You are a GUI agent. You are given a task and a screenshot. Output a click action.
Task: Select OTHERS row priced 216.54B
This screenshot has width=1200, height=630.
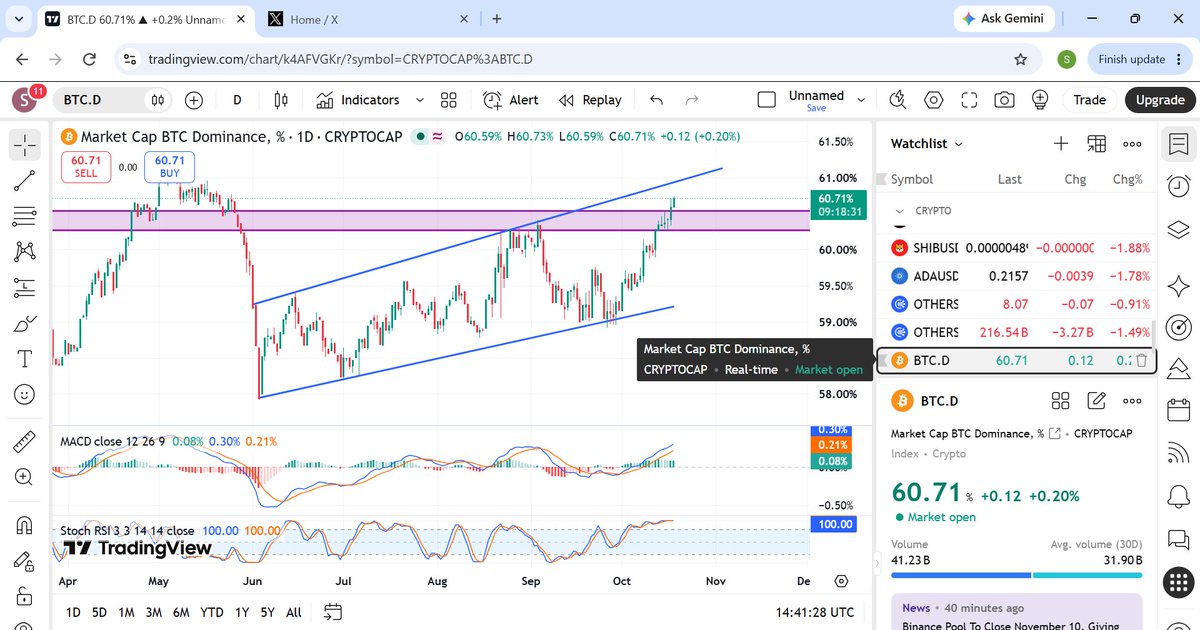(1017, 332)
